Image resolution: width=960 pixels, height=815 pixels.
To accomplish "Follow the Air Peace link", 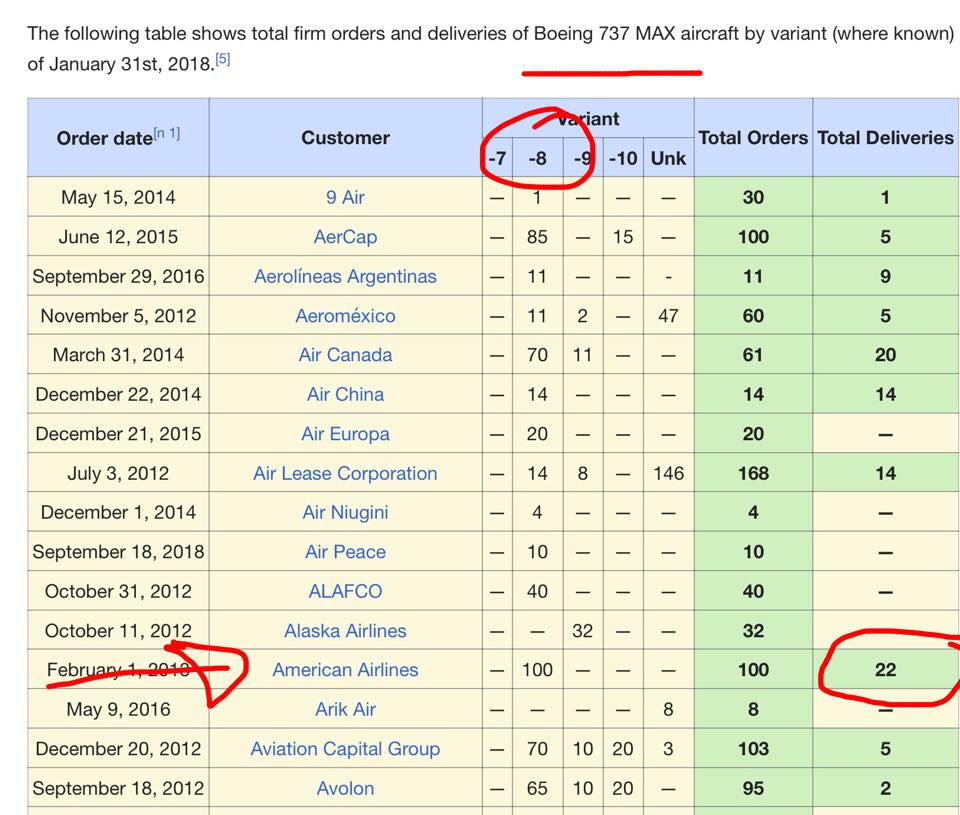I will 345,552.
